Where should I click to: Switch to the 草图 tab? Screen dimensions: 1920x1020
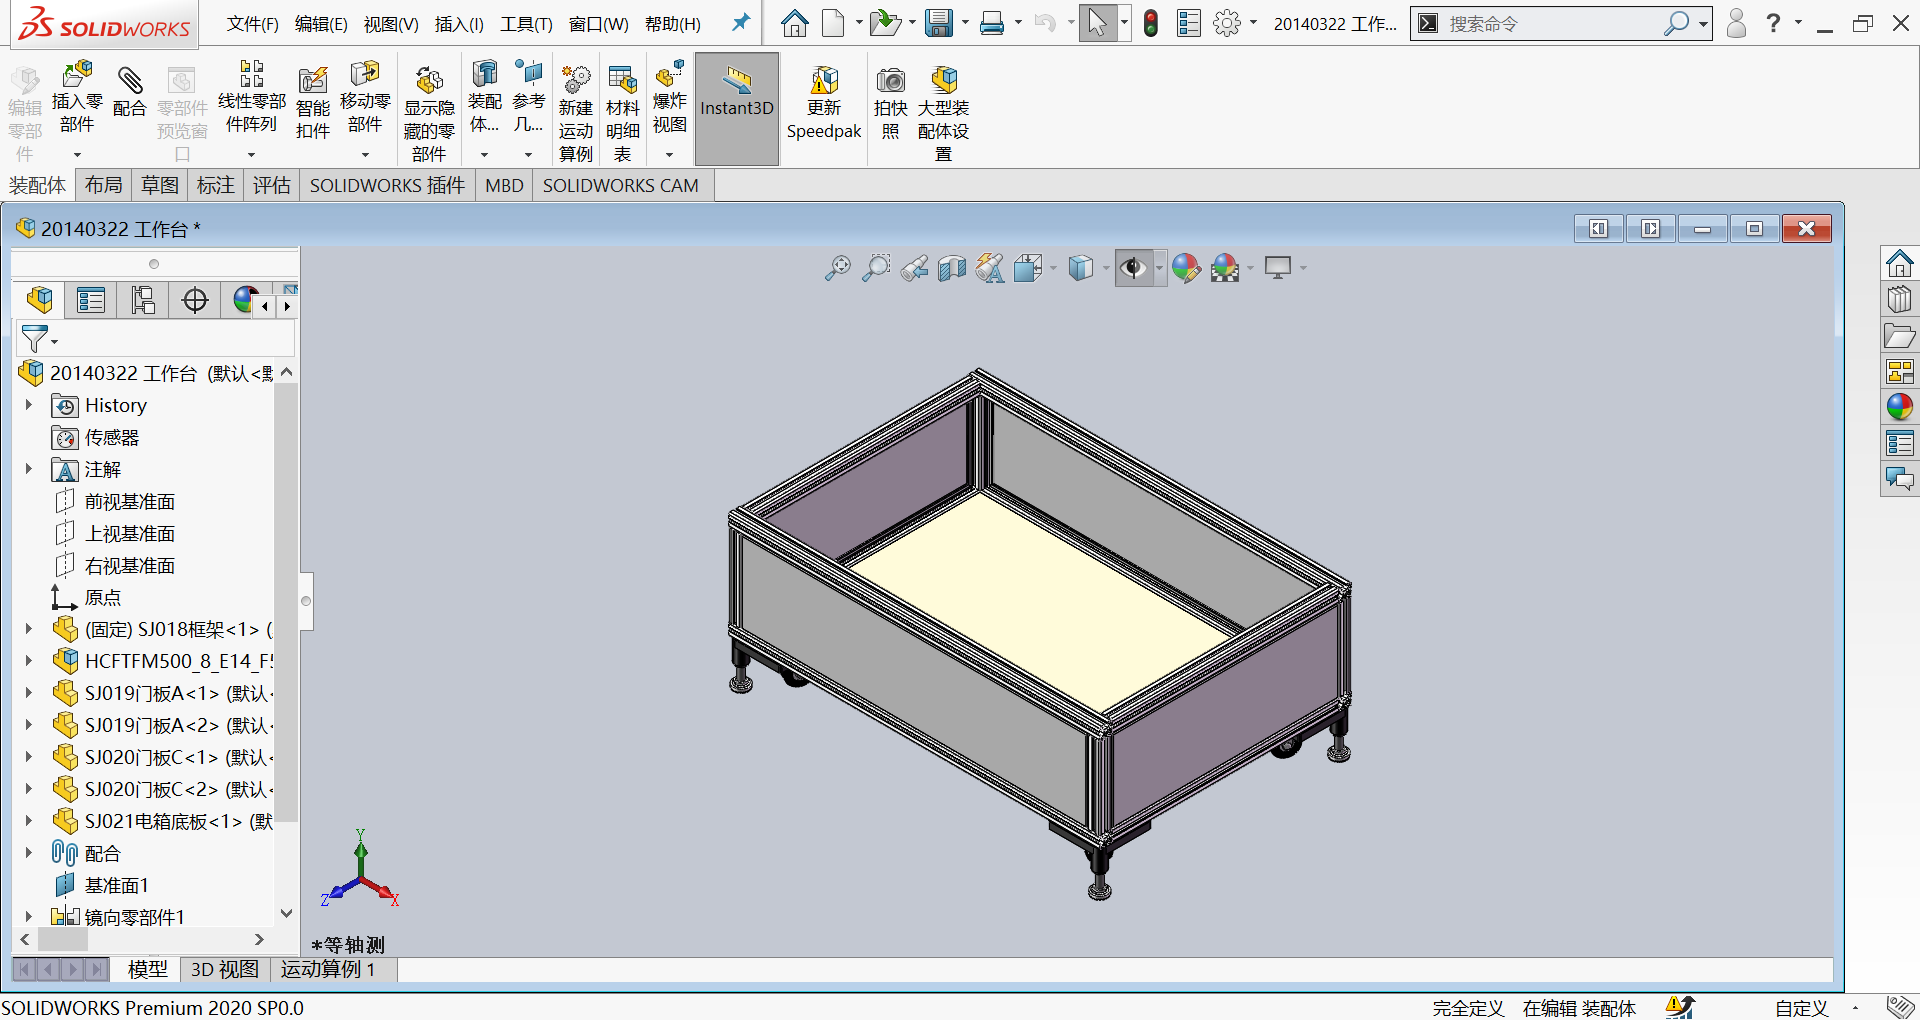coord(160,185)
